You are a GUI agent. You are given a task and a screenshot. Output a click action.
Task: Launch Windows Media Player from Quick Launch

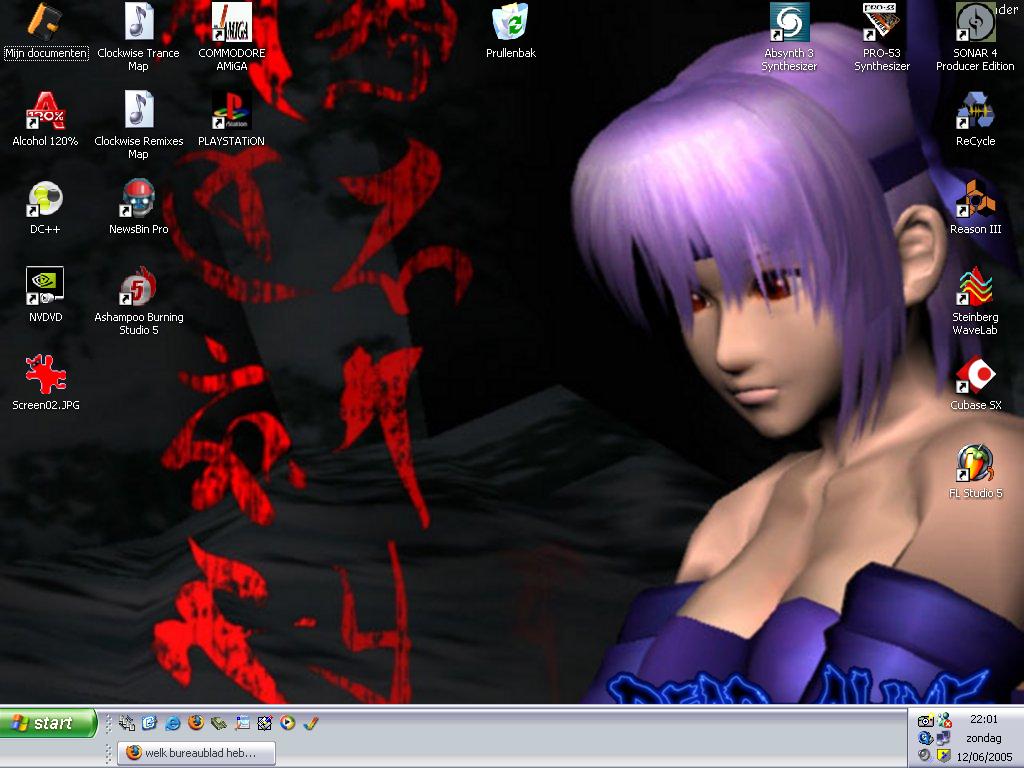click(287, 723)
